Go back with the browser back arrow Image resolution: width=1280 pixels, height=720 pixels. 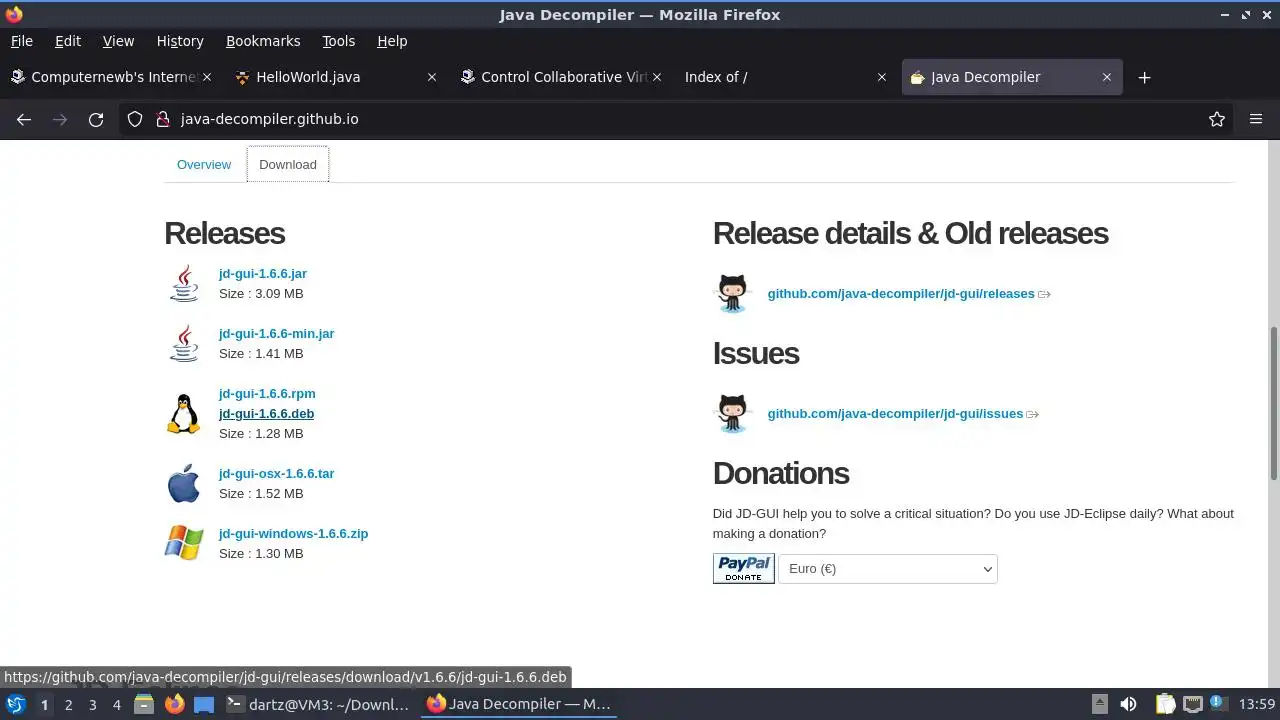pos(24,119)
